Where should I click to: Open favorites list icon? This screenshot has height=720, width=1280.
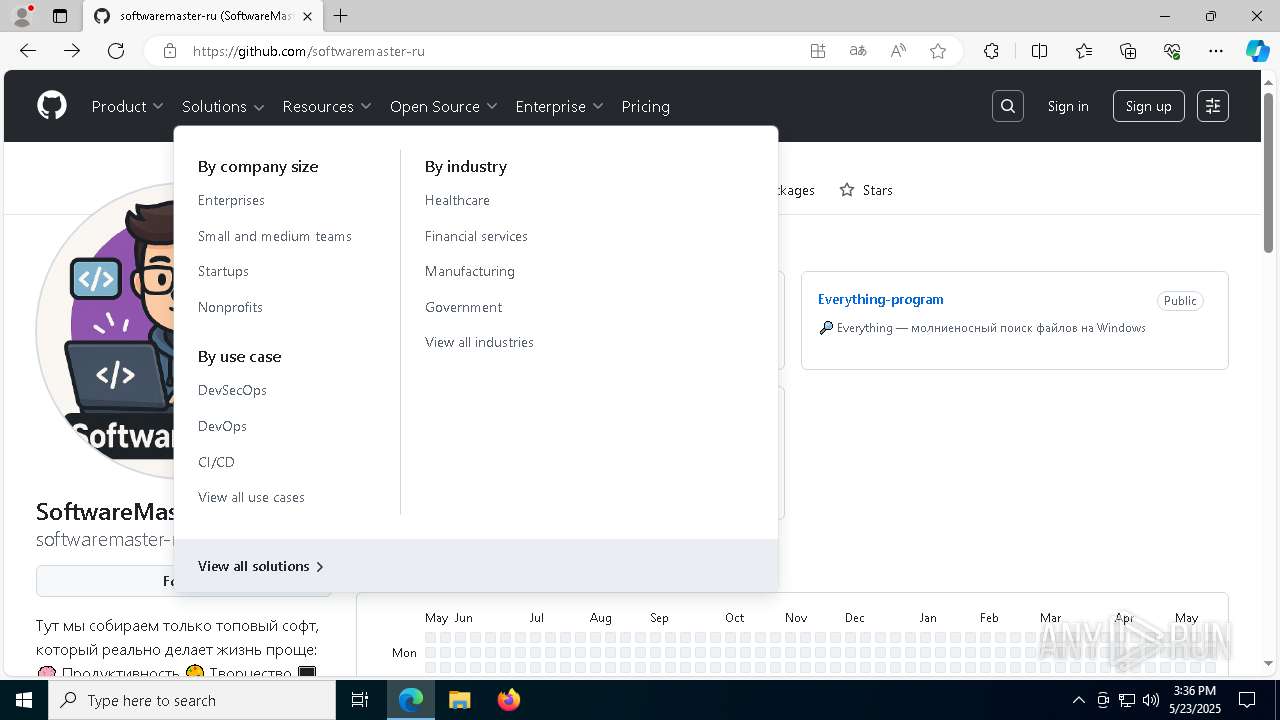[1084, 51]
